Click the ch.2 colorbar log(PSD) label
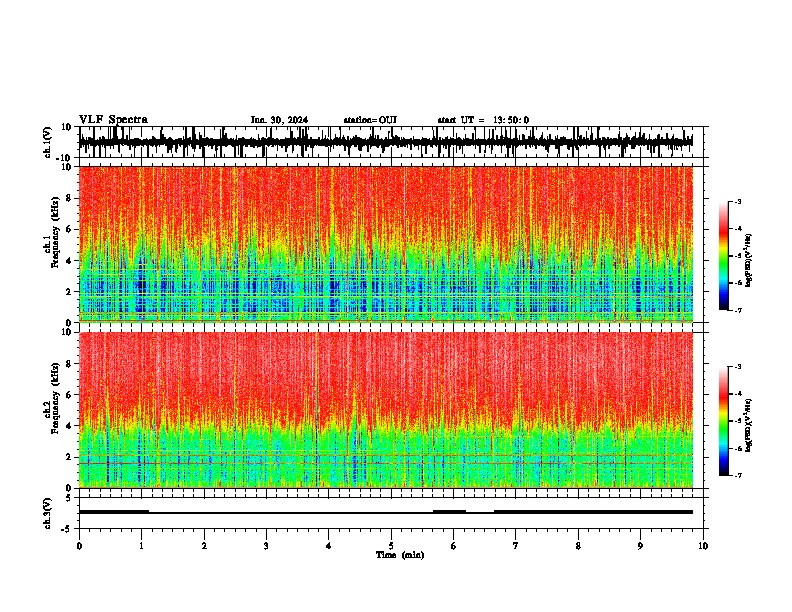Screen dimensions: 792x612 pos(748,425)
